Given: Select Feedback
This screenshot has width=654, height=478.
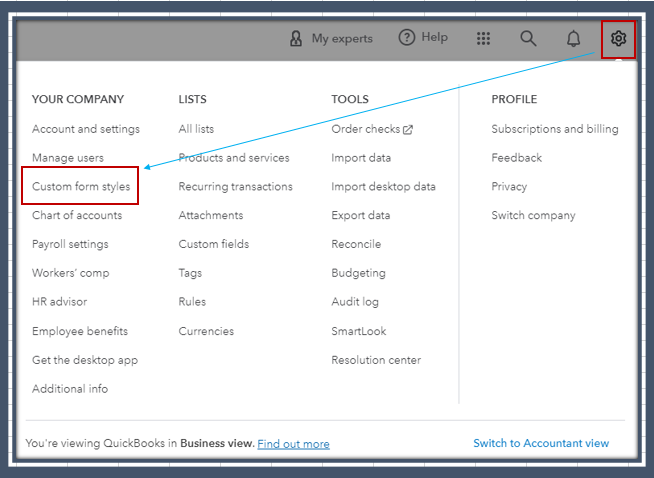Looking at the screenshot, I should [516, 158].
